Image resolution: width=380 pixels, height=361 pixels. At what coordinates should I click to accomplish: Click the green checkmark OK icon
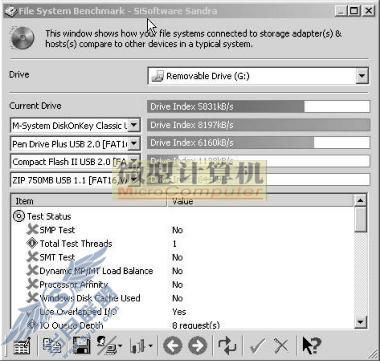click(x=257, y=346)
